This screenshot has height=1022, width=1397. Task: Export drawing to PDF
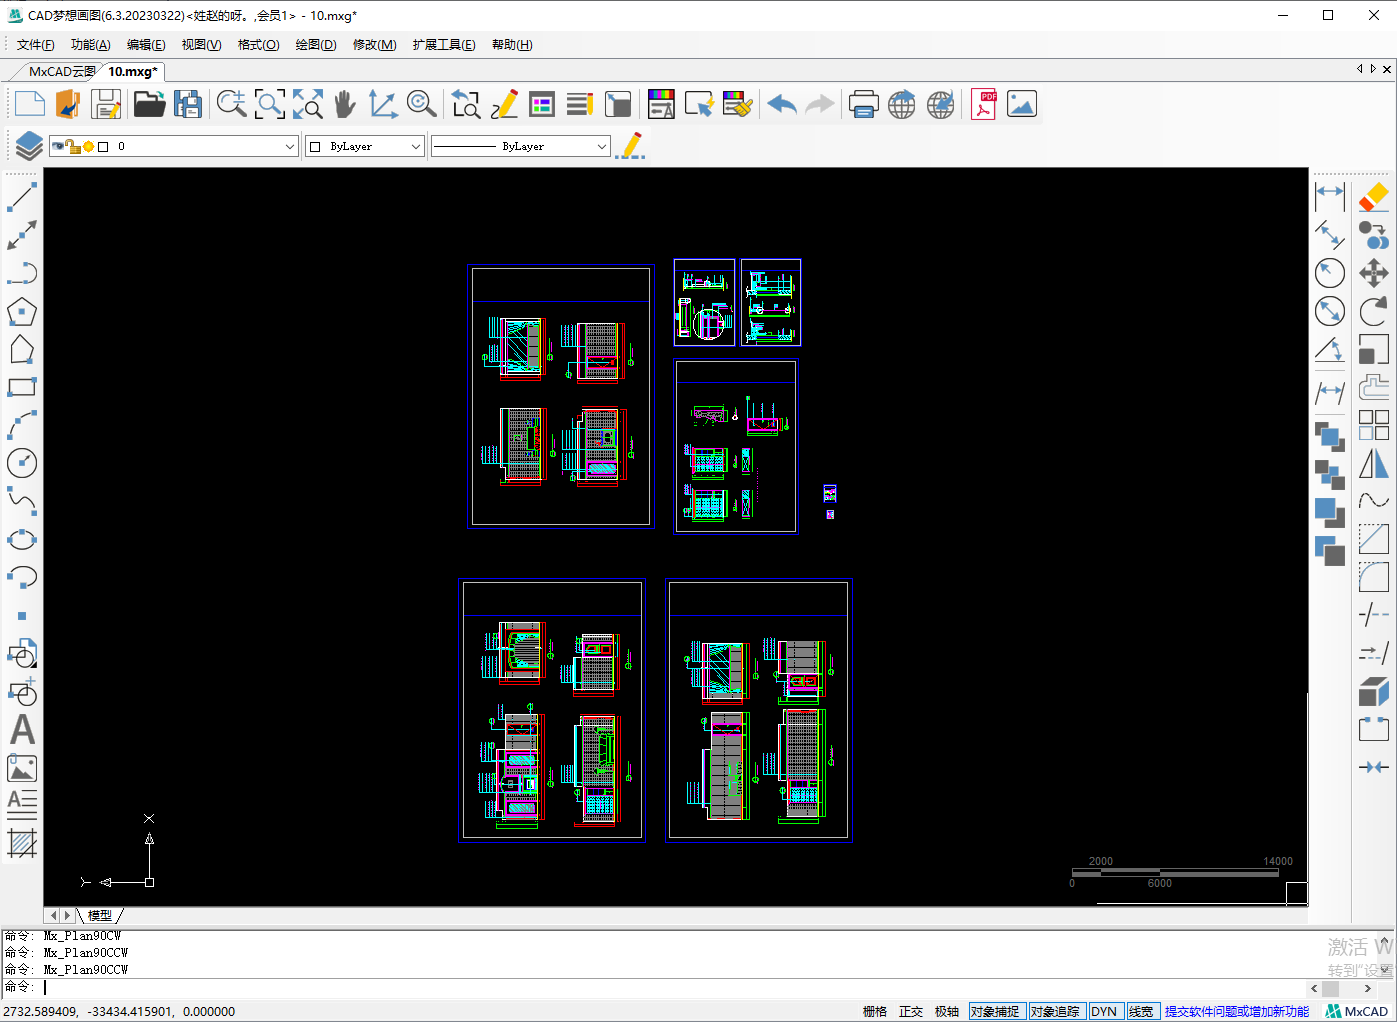click(984, 104)
